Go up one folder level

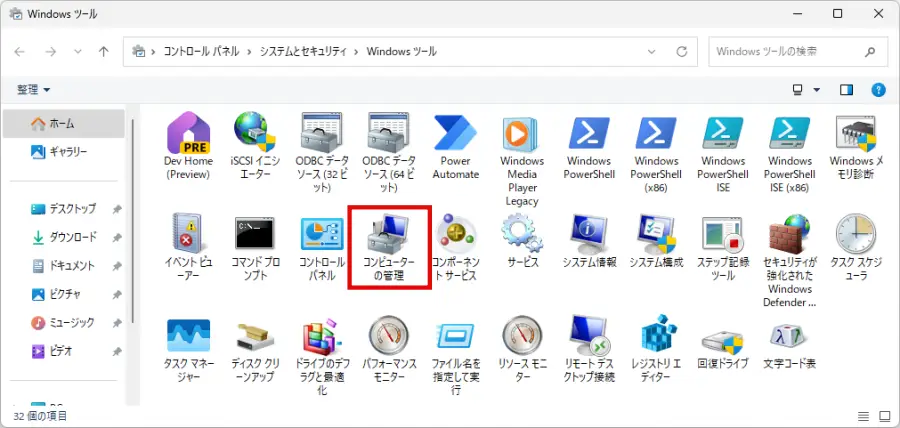coord(104,52)
